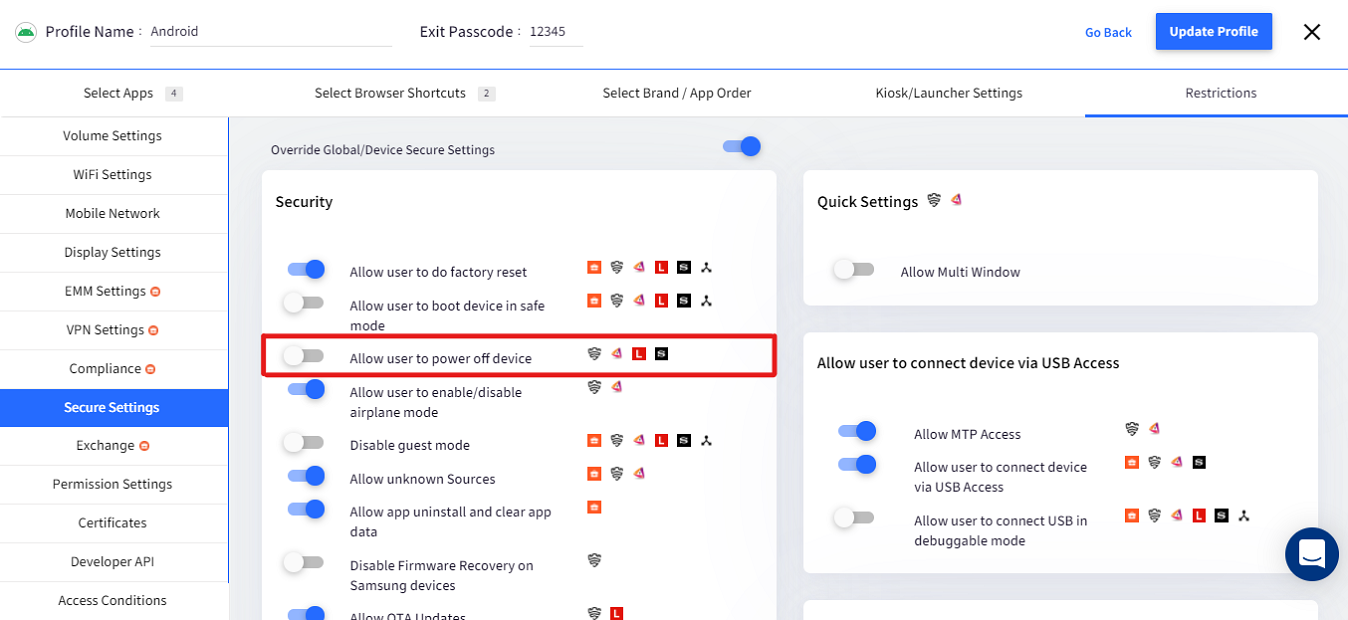This screenshot has height=620, width=1348.
Task: Click the black S icon in factory reset row
Action: pos(684,267)
